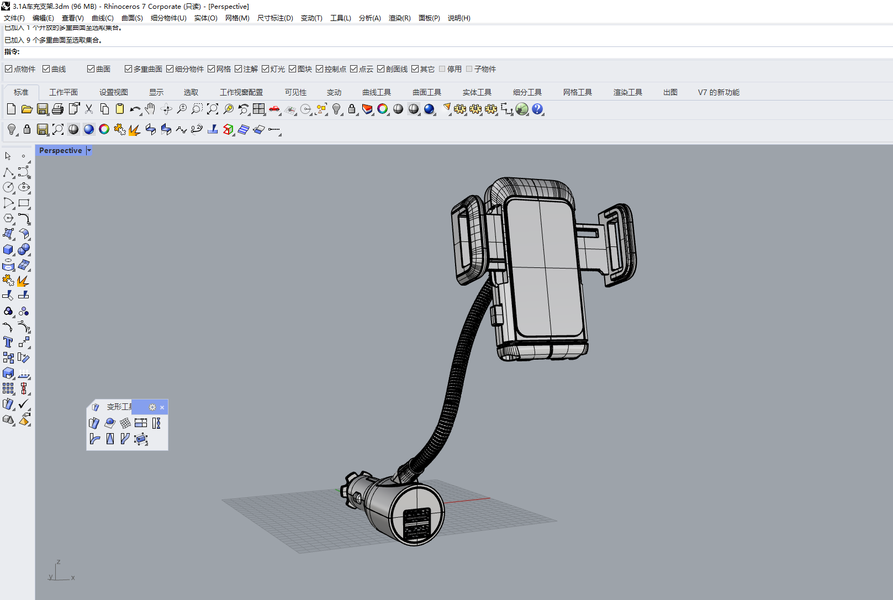Select the Polygon tool in left toolbar

[8, 219]
